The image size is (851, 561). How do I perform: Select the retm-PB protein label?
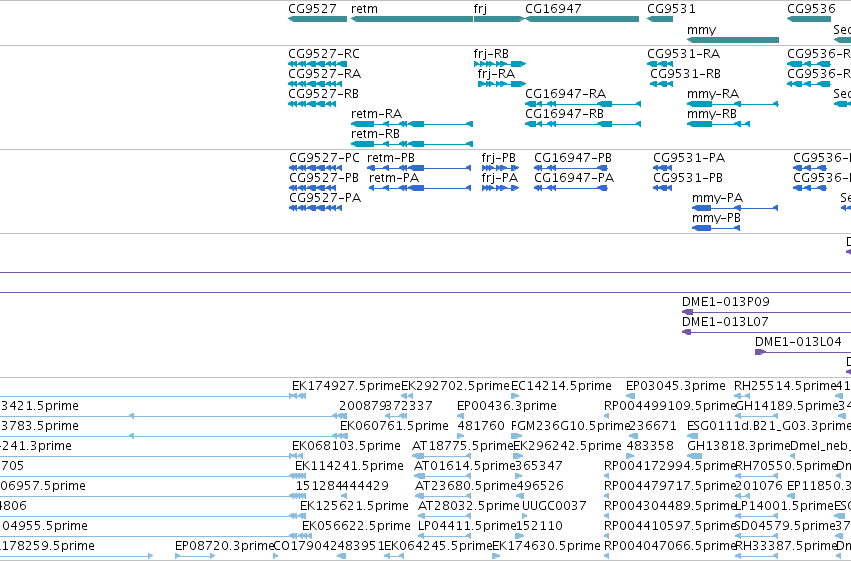391,158
